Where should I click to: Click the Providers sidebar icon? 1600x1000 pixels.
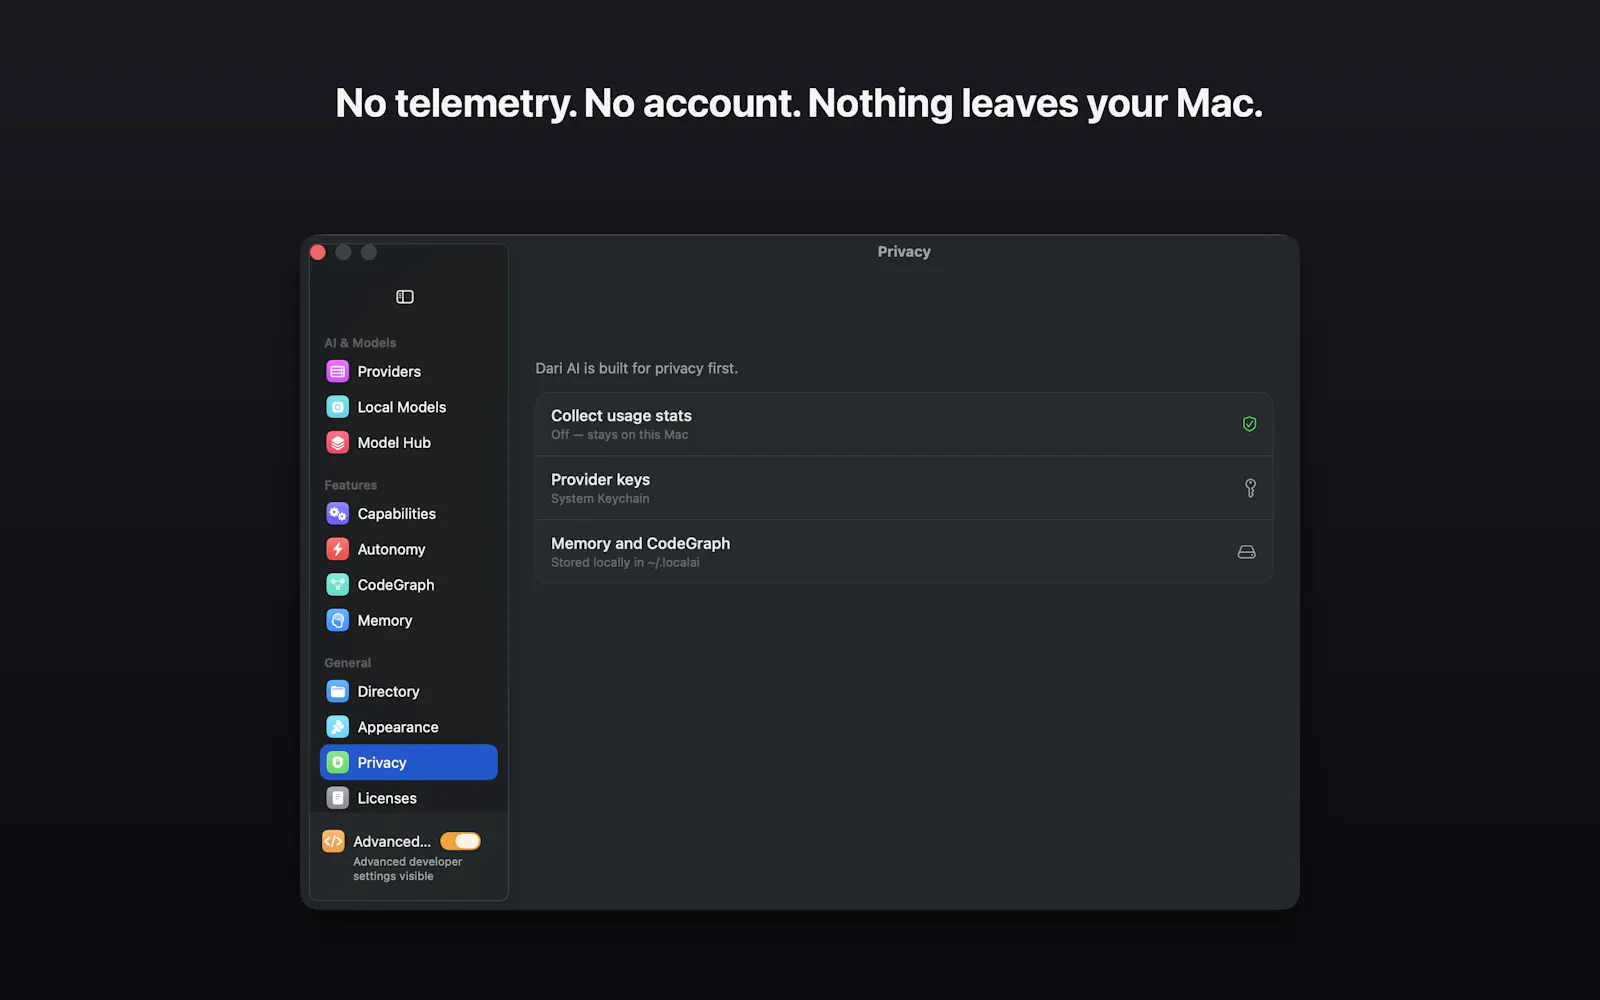tap(338, 372)
